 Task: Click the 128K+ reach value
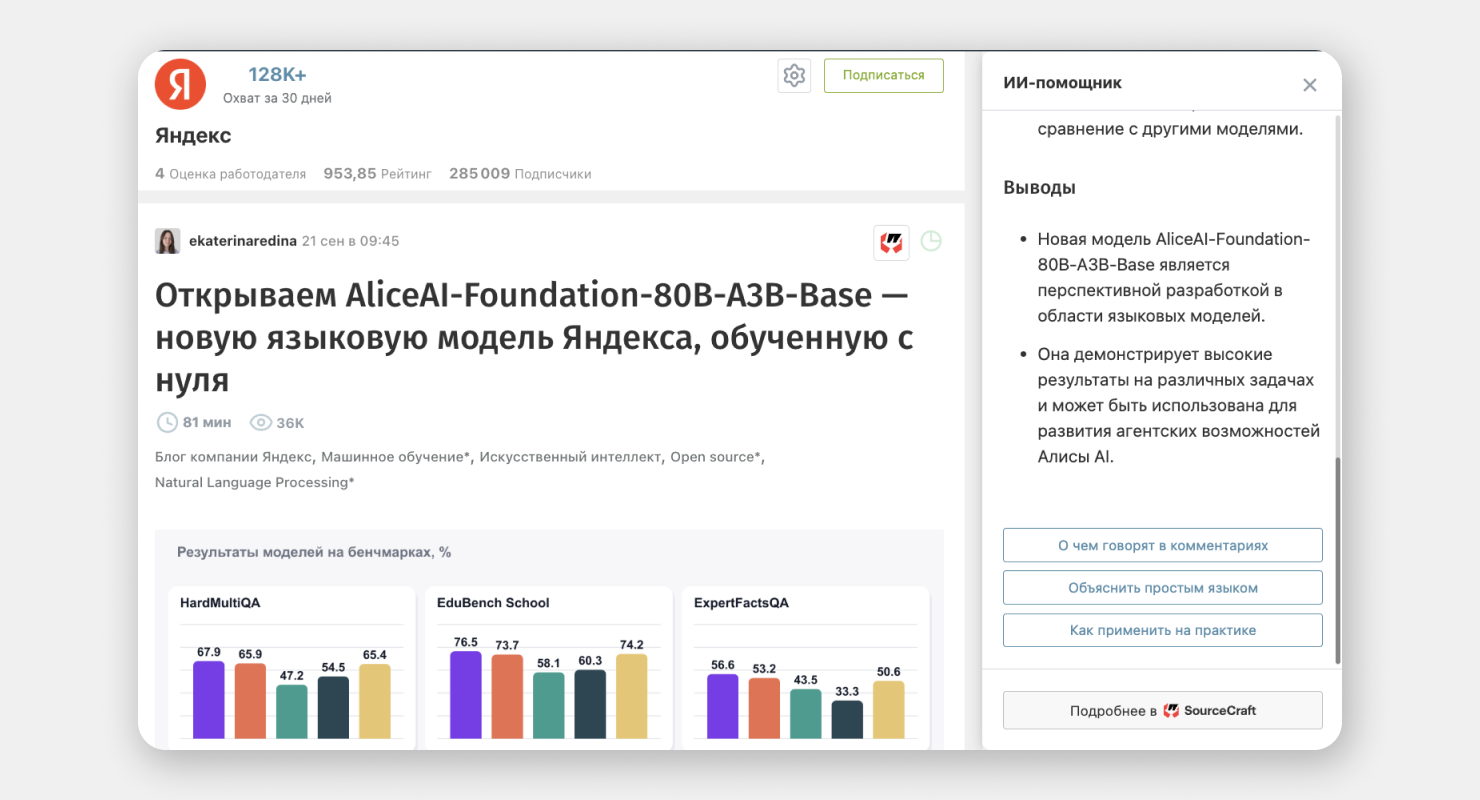(x=277, y=75)
